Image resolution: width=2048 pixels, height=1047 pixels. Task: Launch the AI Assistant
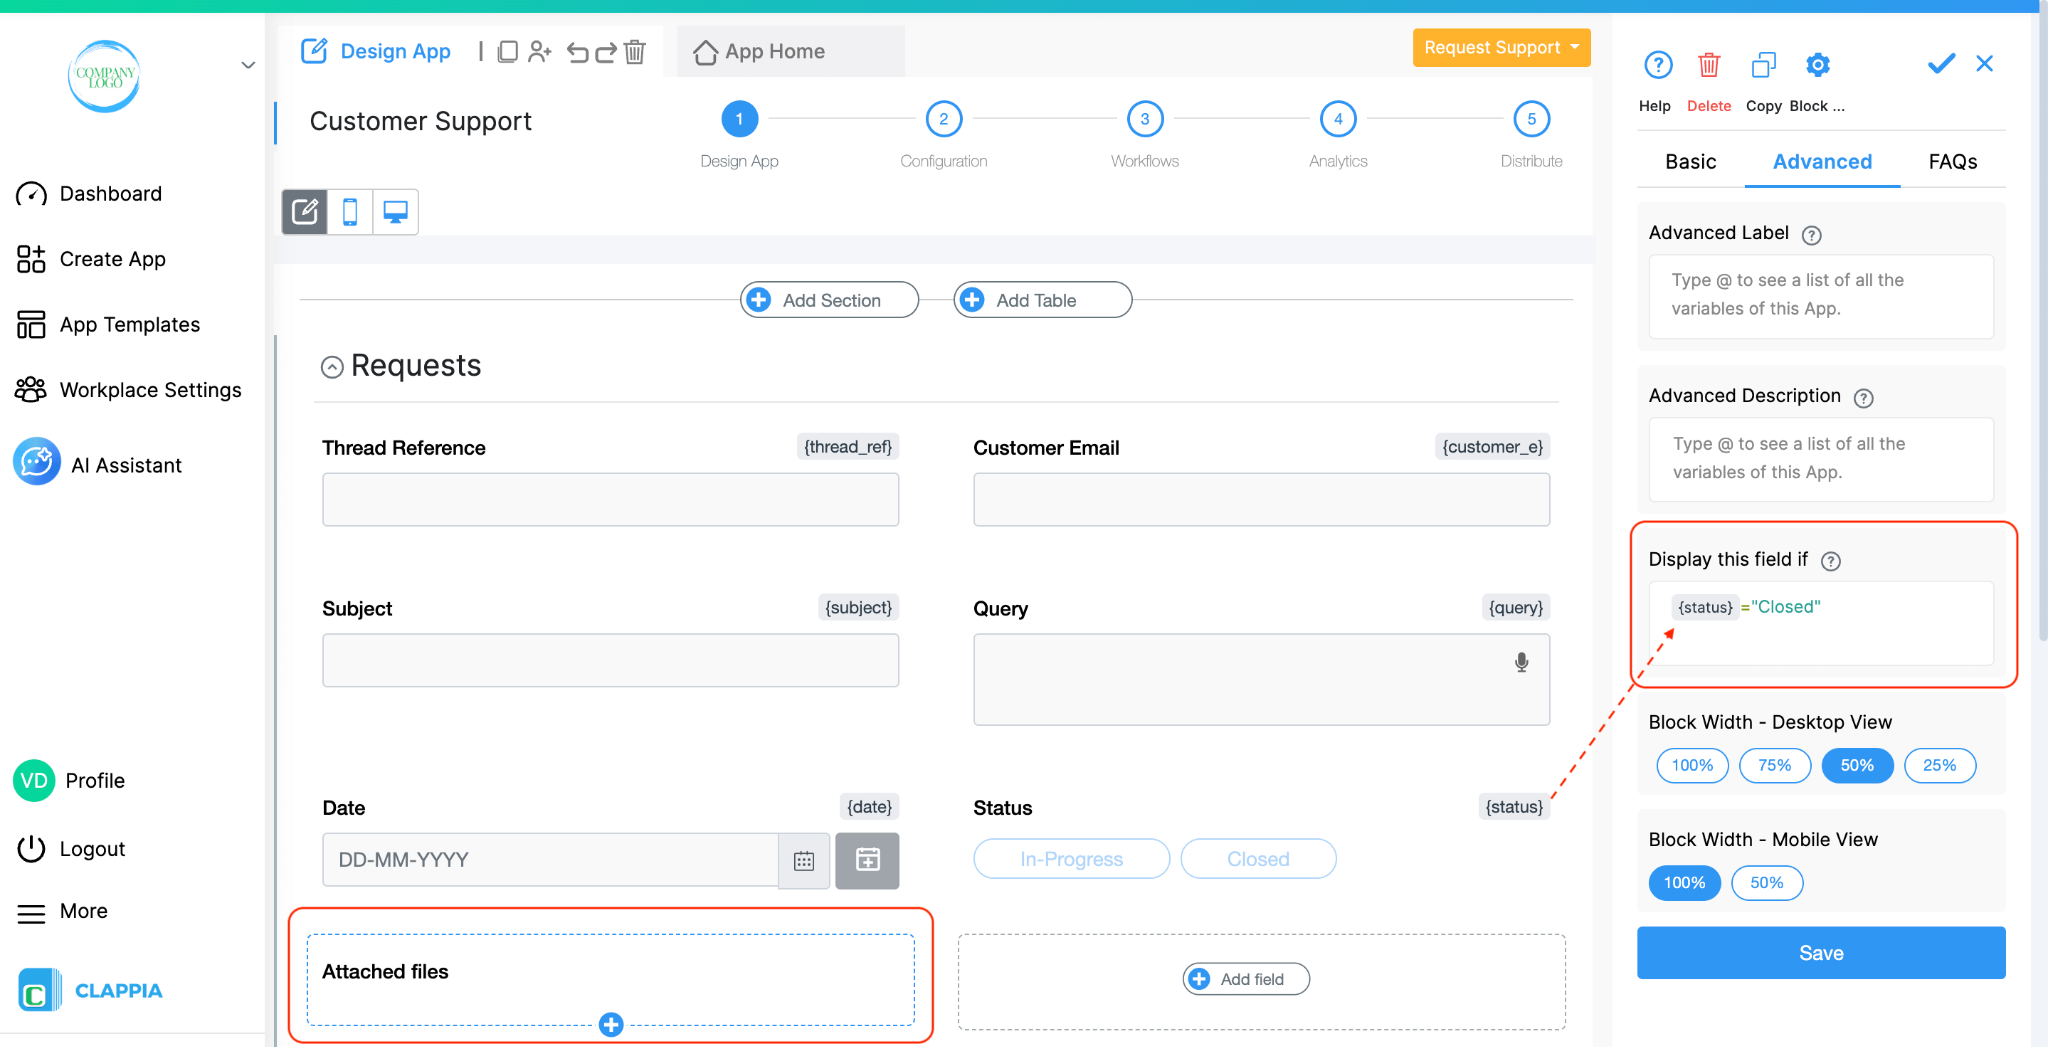98,464
